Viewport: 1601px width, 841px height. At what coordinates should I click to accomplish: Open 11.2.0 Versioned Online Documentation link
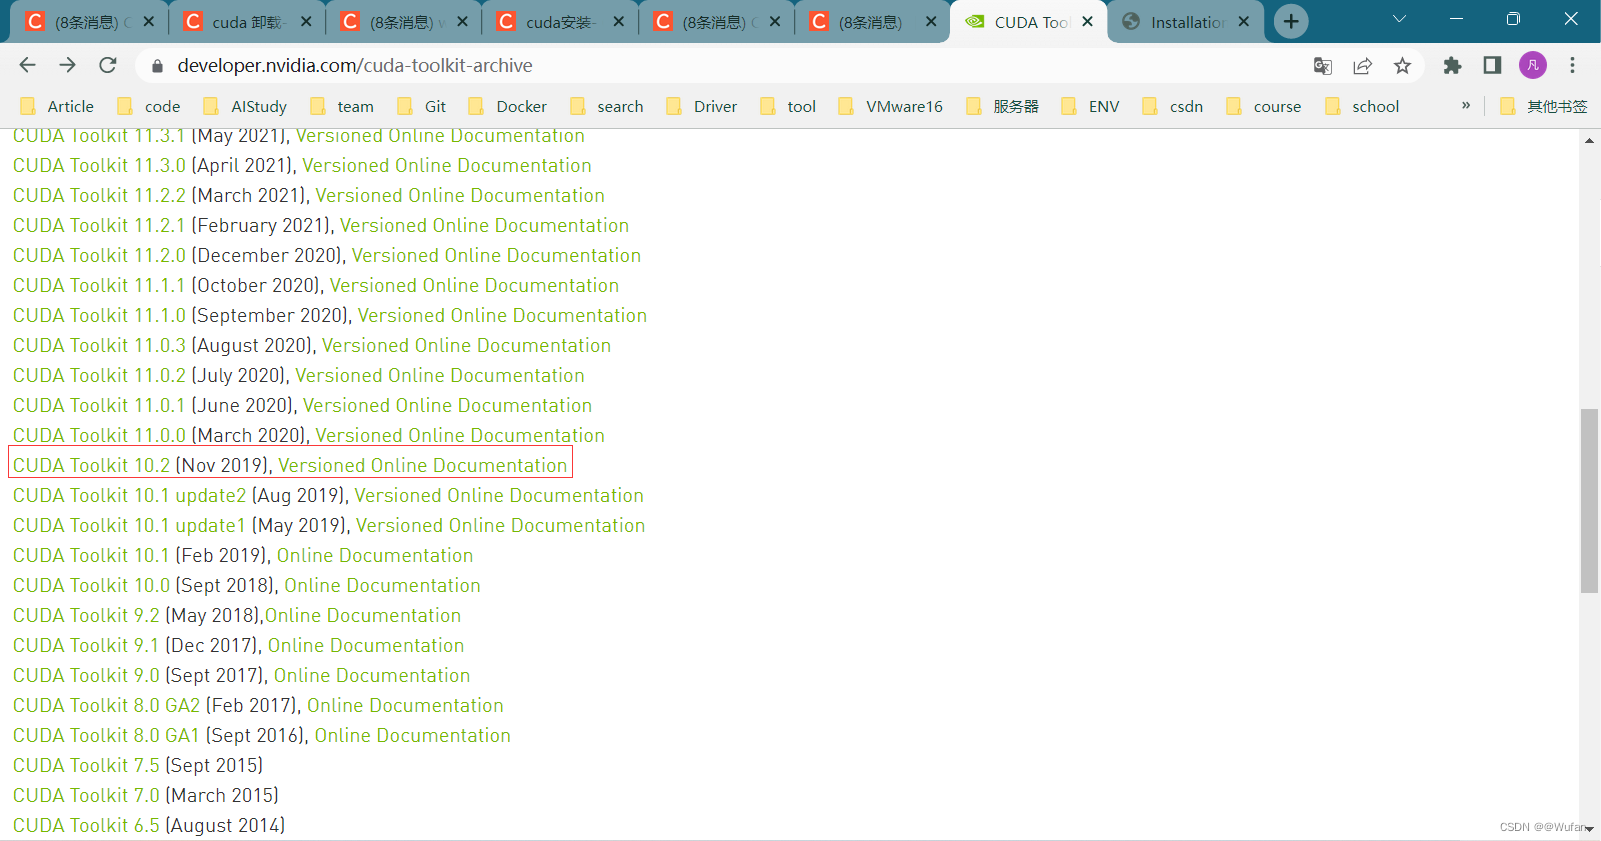[496, 255]
